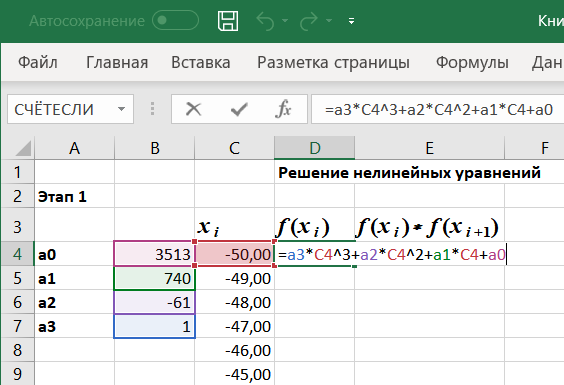Viewport: 564px width, 385px height.
Task: Select row 7 header
Action: (x=17, y=326)
